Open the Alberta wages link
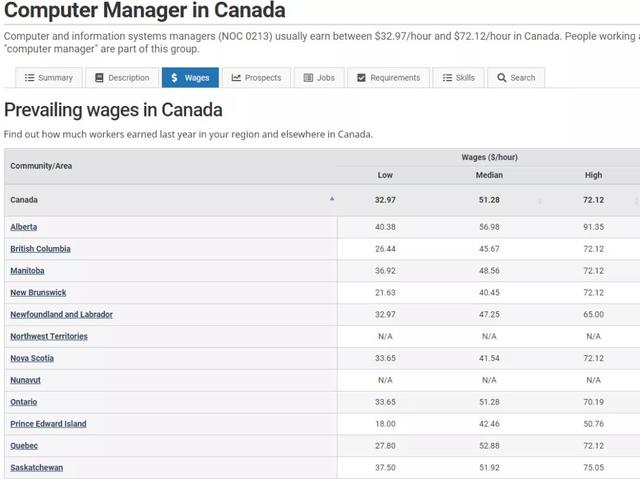Viewport: 640px width, 479px height. [x=24, y=227]
